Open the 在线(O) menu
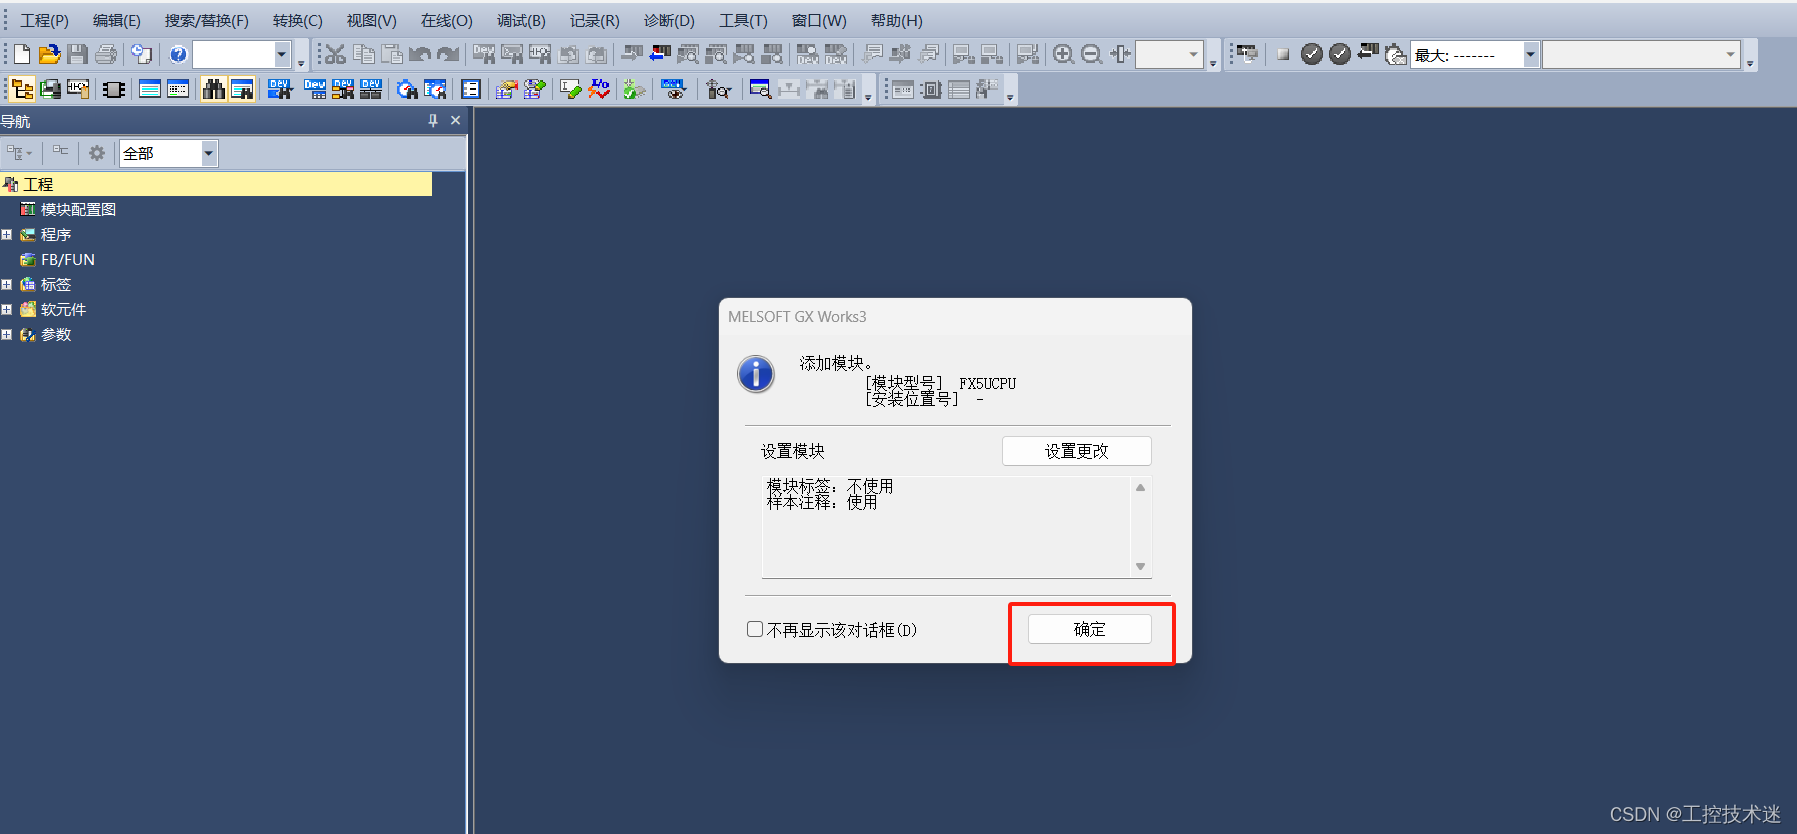 [x=446, y=20]
